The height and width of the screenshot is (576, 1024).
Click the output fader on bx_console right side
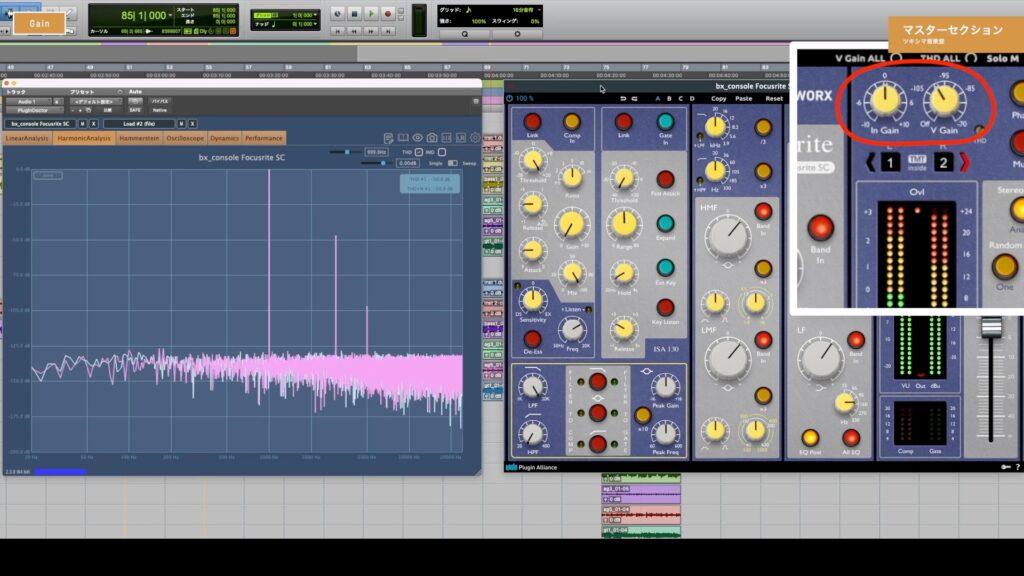[x=991, y=327]
